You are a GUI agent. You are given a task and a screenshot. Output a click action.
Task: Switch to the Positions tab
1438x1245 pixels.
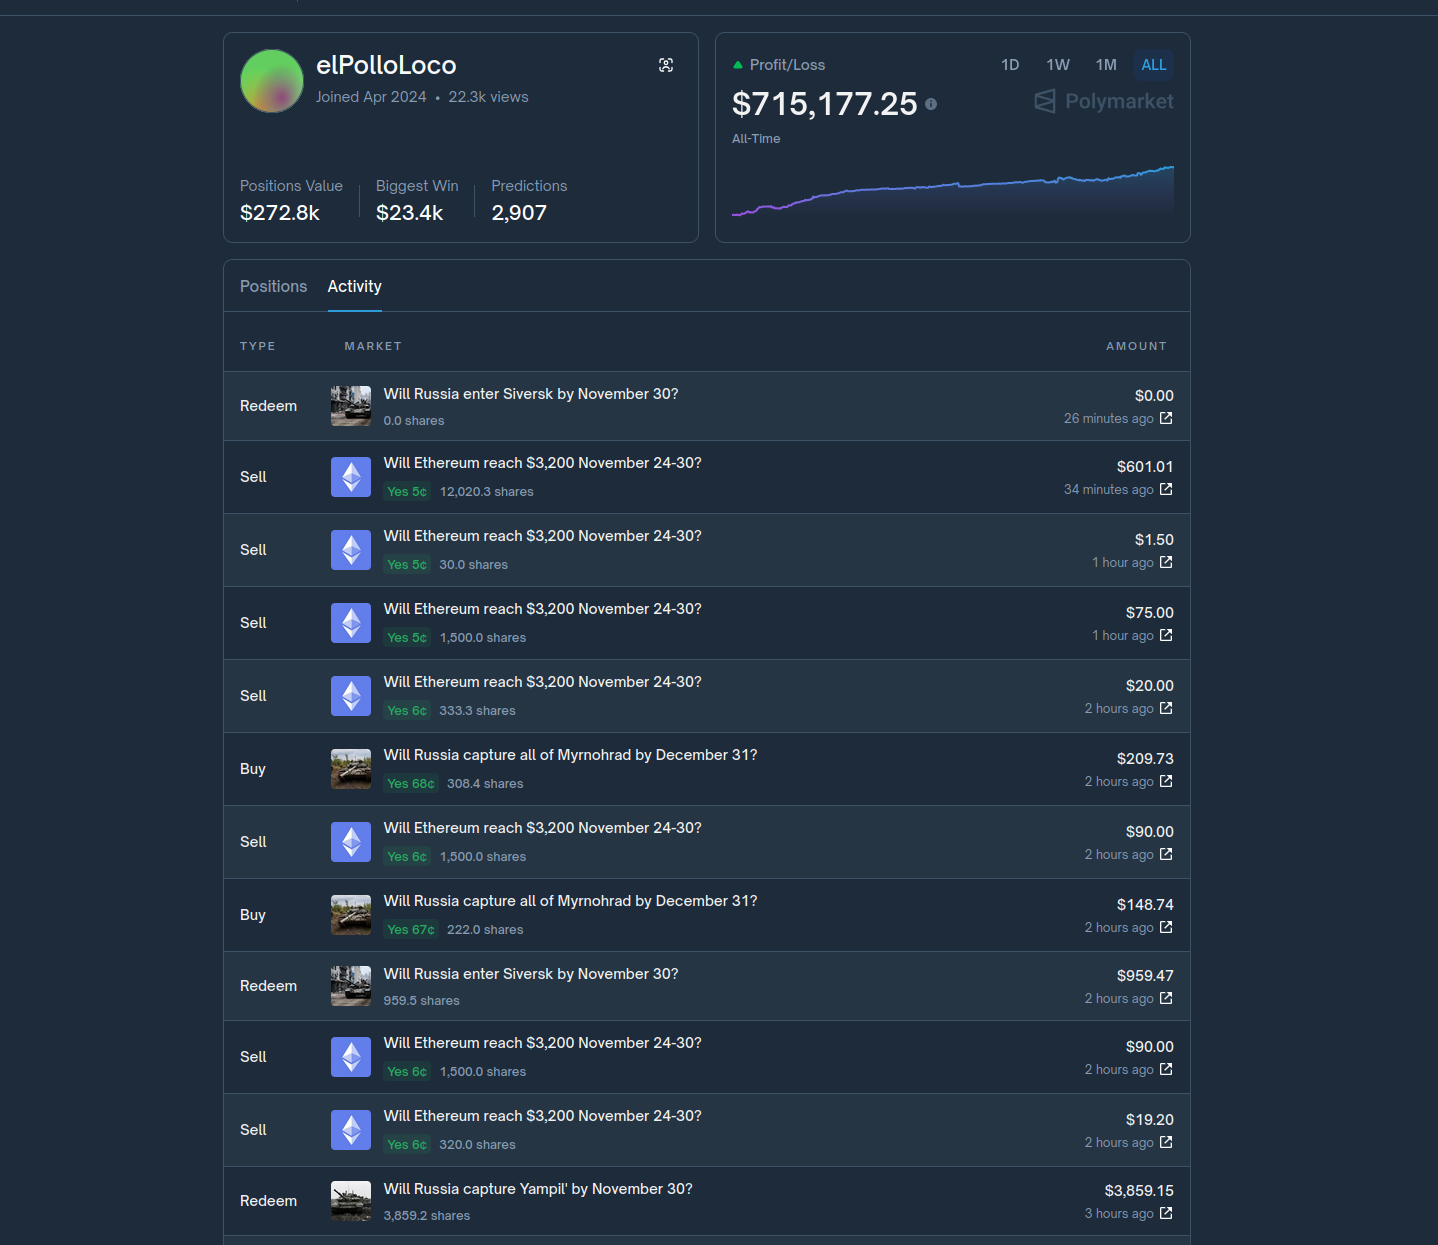coord(273,286)
